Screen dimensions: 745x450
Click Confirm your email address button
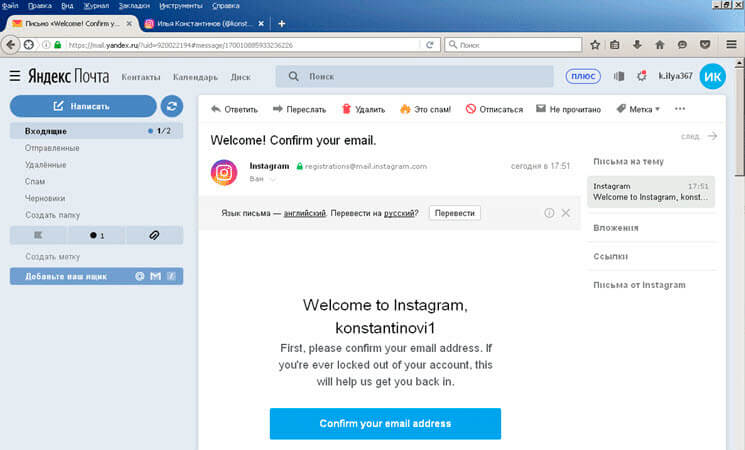(x=385, y=423)
